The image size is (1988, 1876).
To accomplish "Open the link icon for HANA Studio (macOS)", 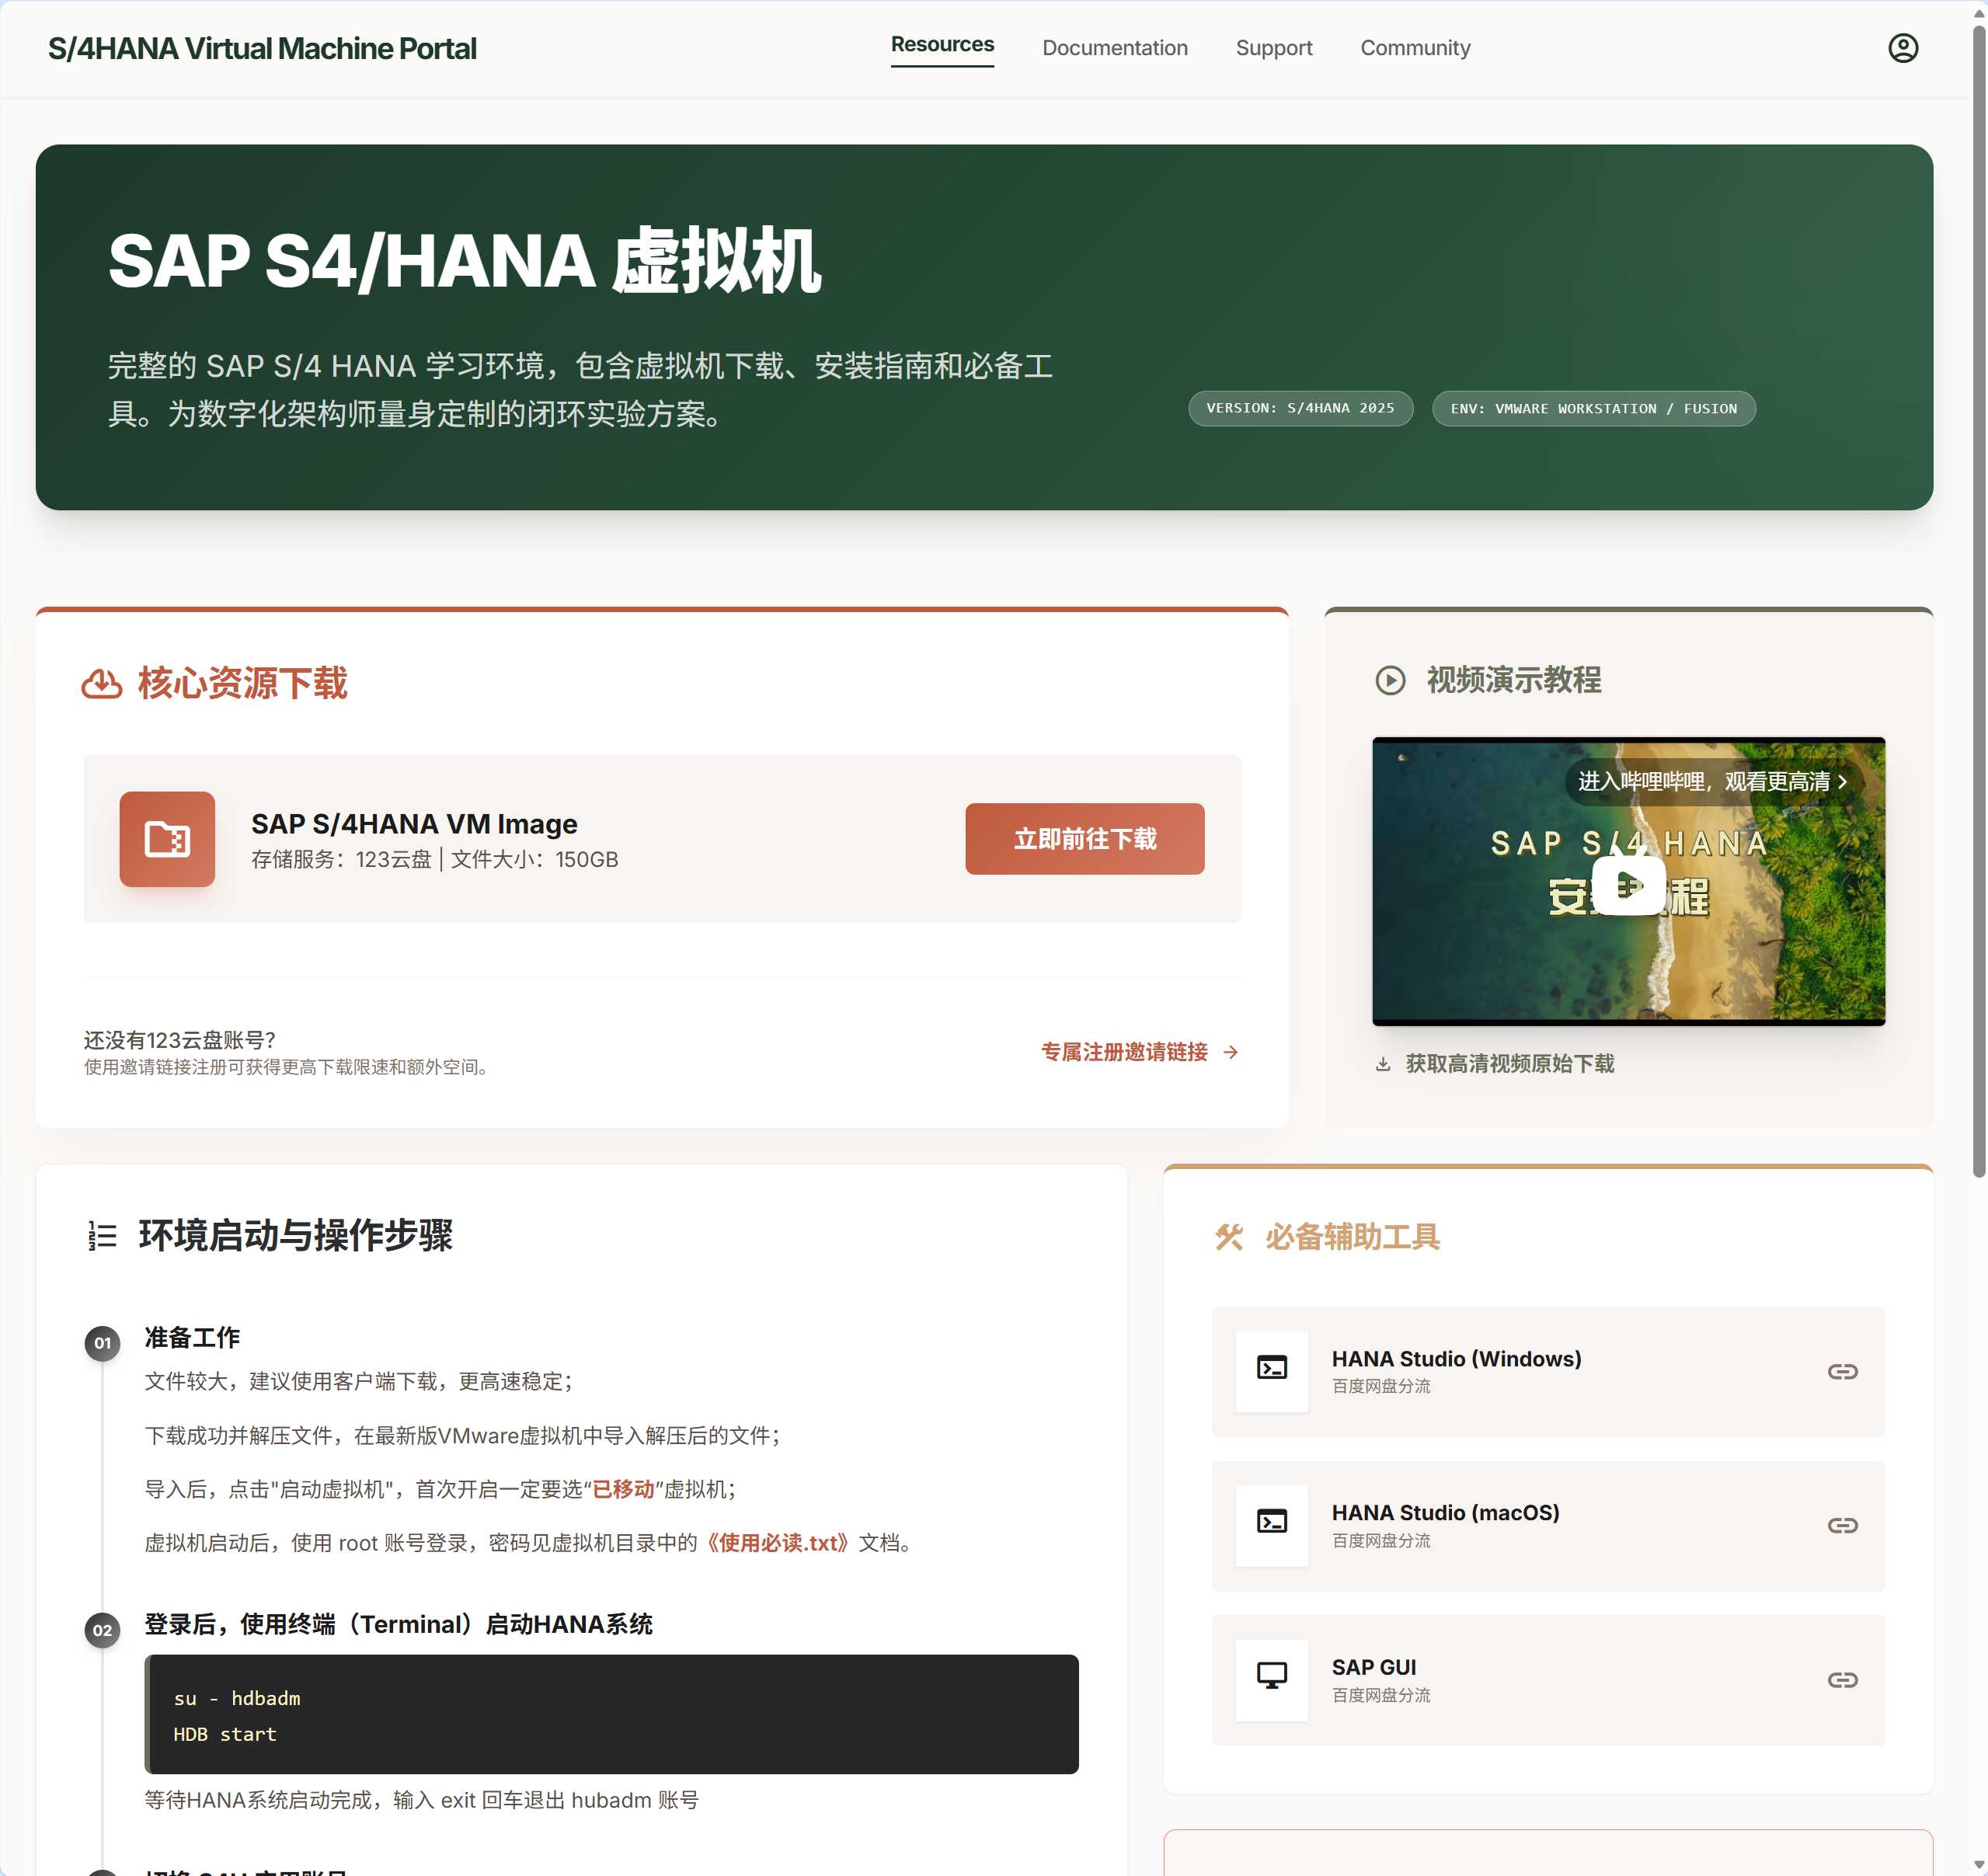I will (1842, 1525).
